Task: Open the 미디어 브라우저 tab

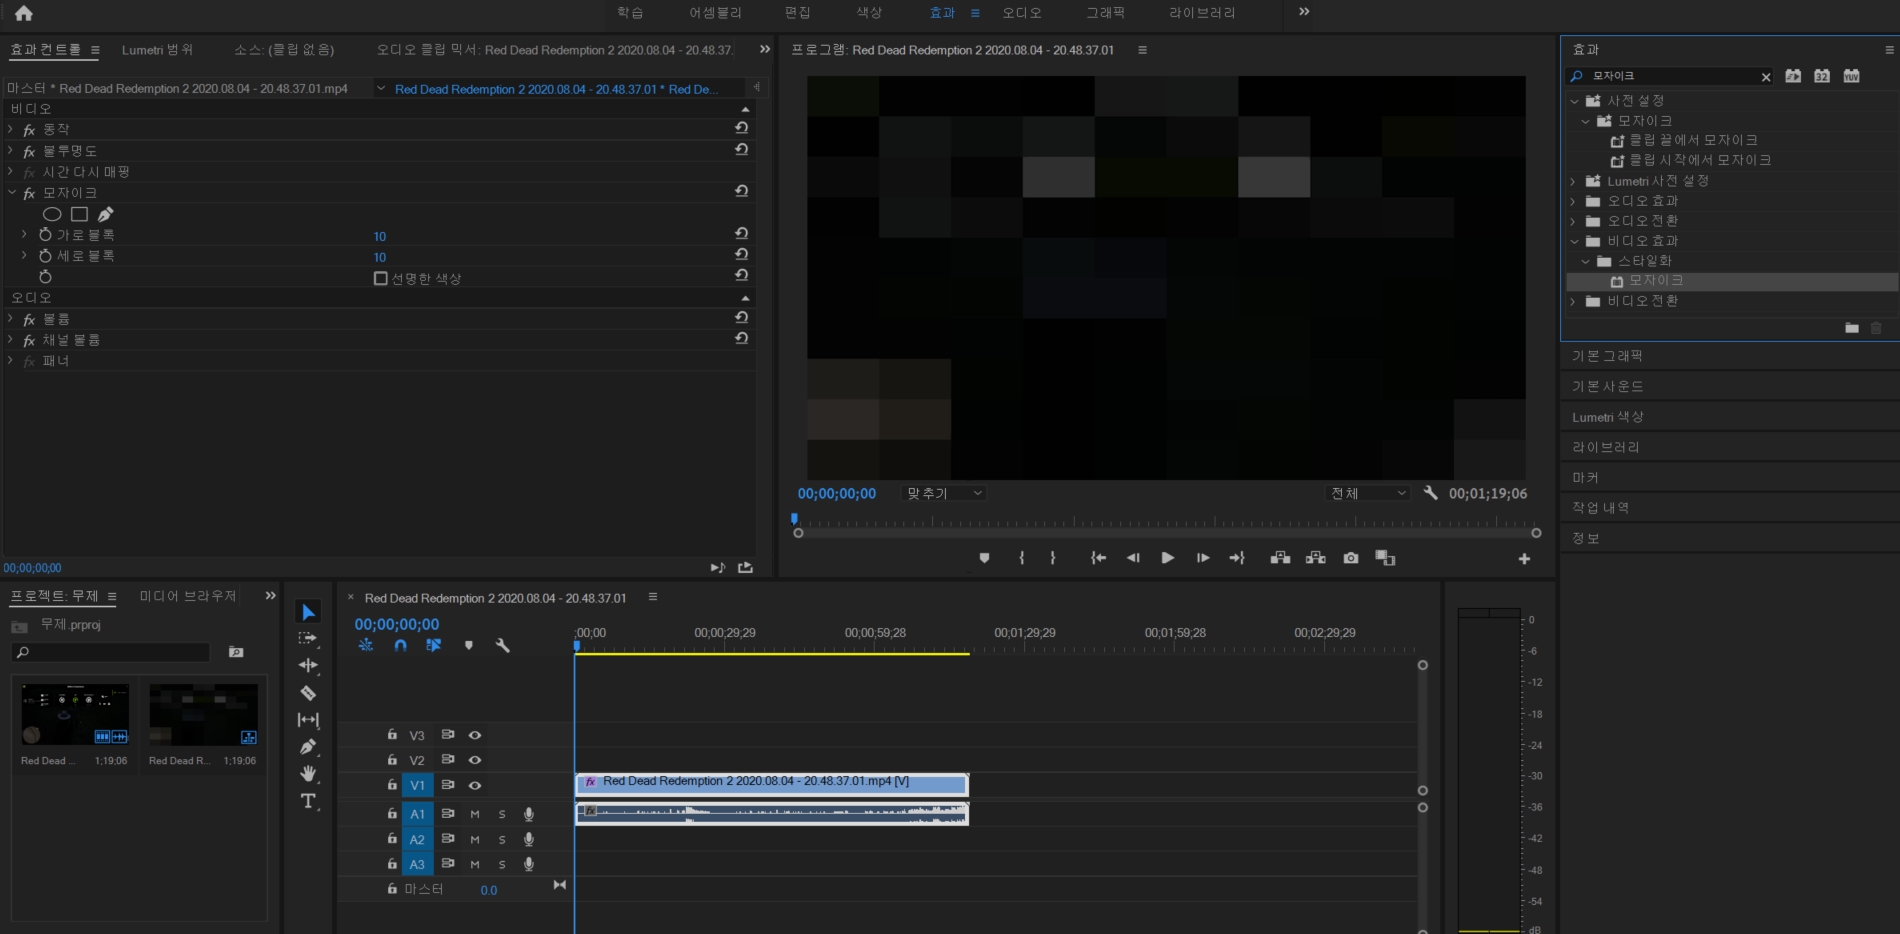Action: pyautogui.click(x=188, y=596)
